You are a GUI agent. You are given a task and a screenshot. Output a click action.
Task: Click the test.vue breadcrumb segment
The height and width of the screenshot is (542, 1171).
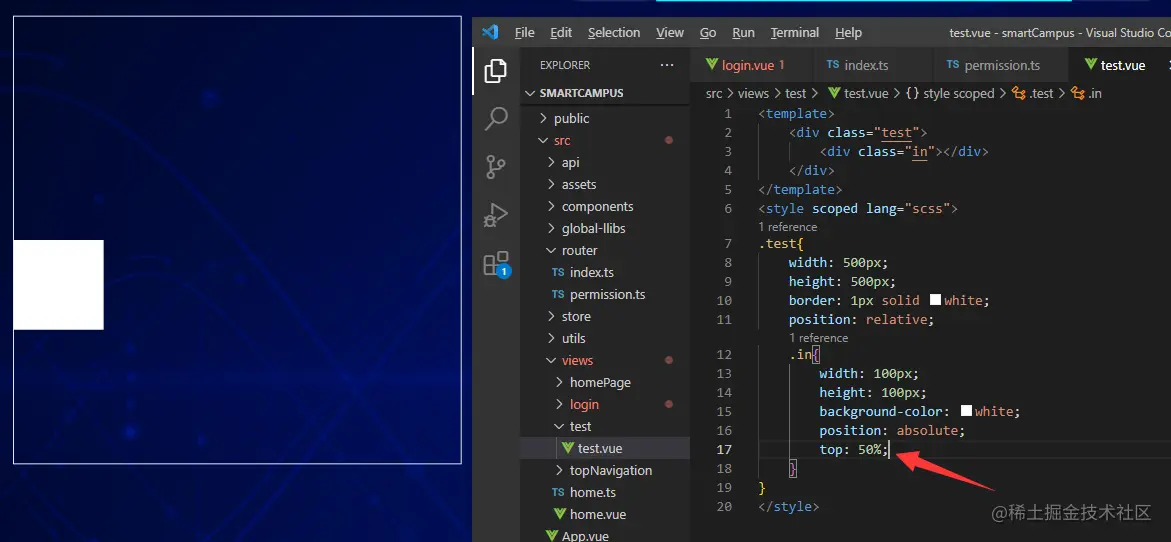click(859, 93)
